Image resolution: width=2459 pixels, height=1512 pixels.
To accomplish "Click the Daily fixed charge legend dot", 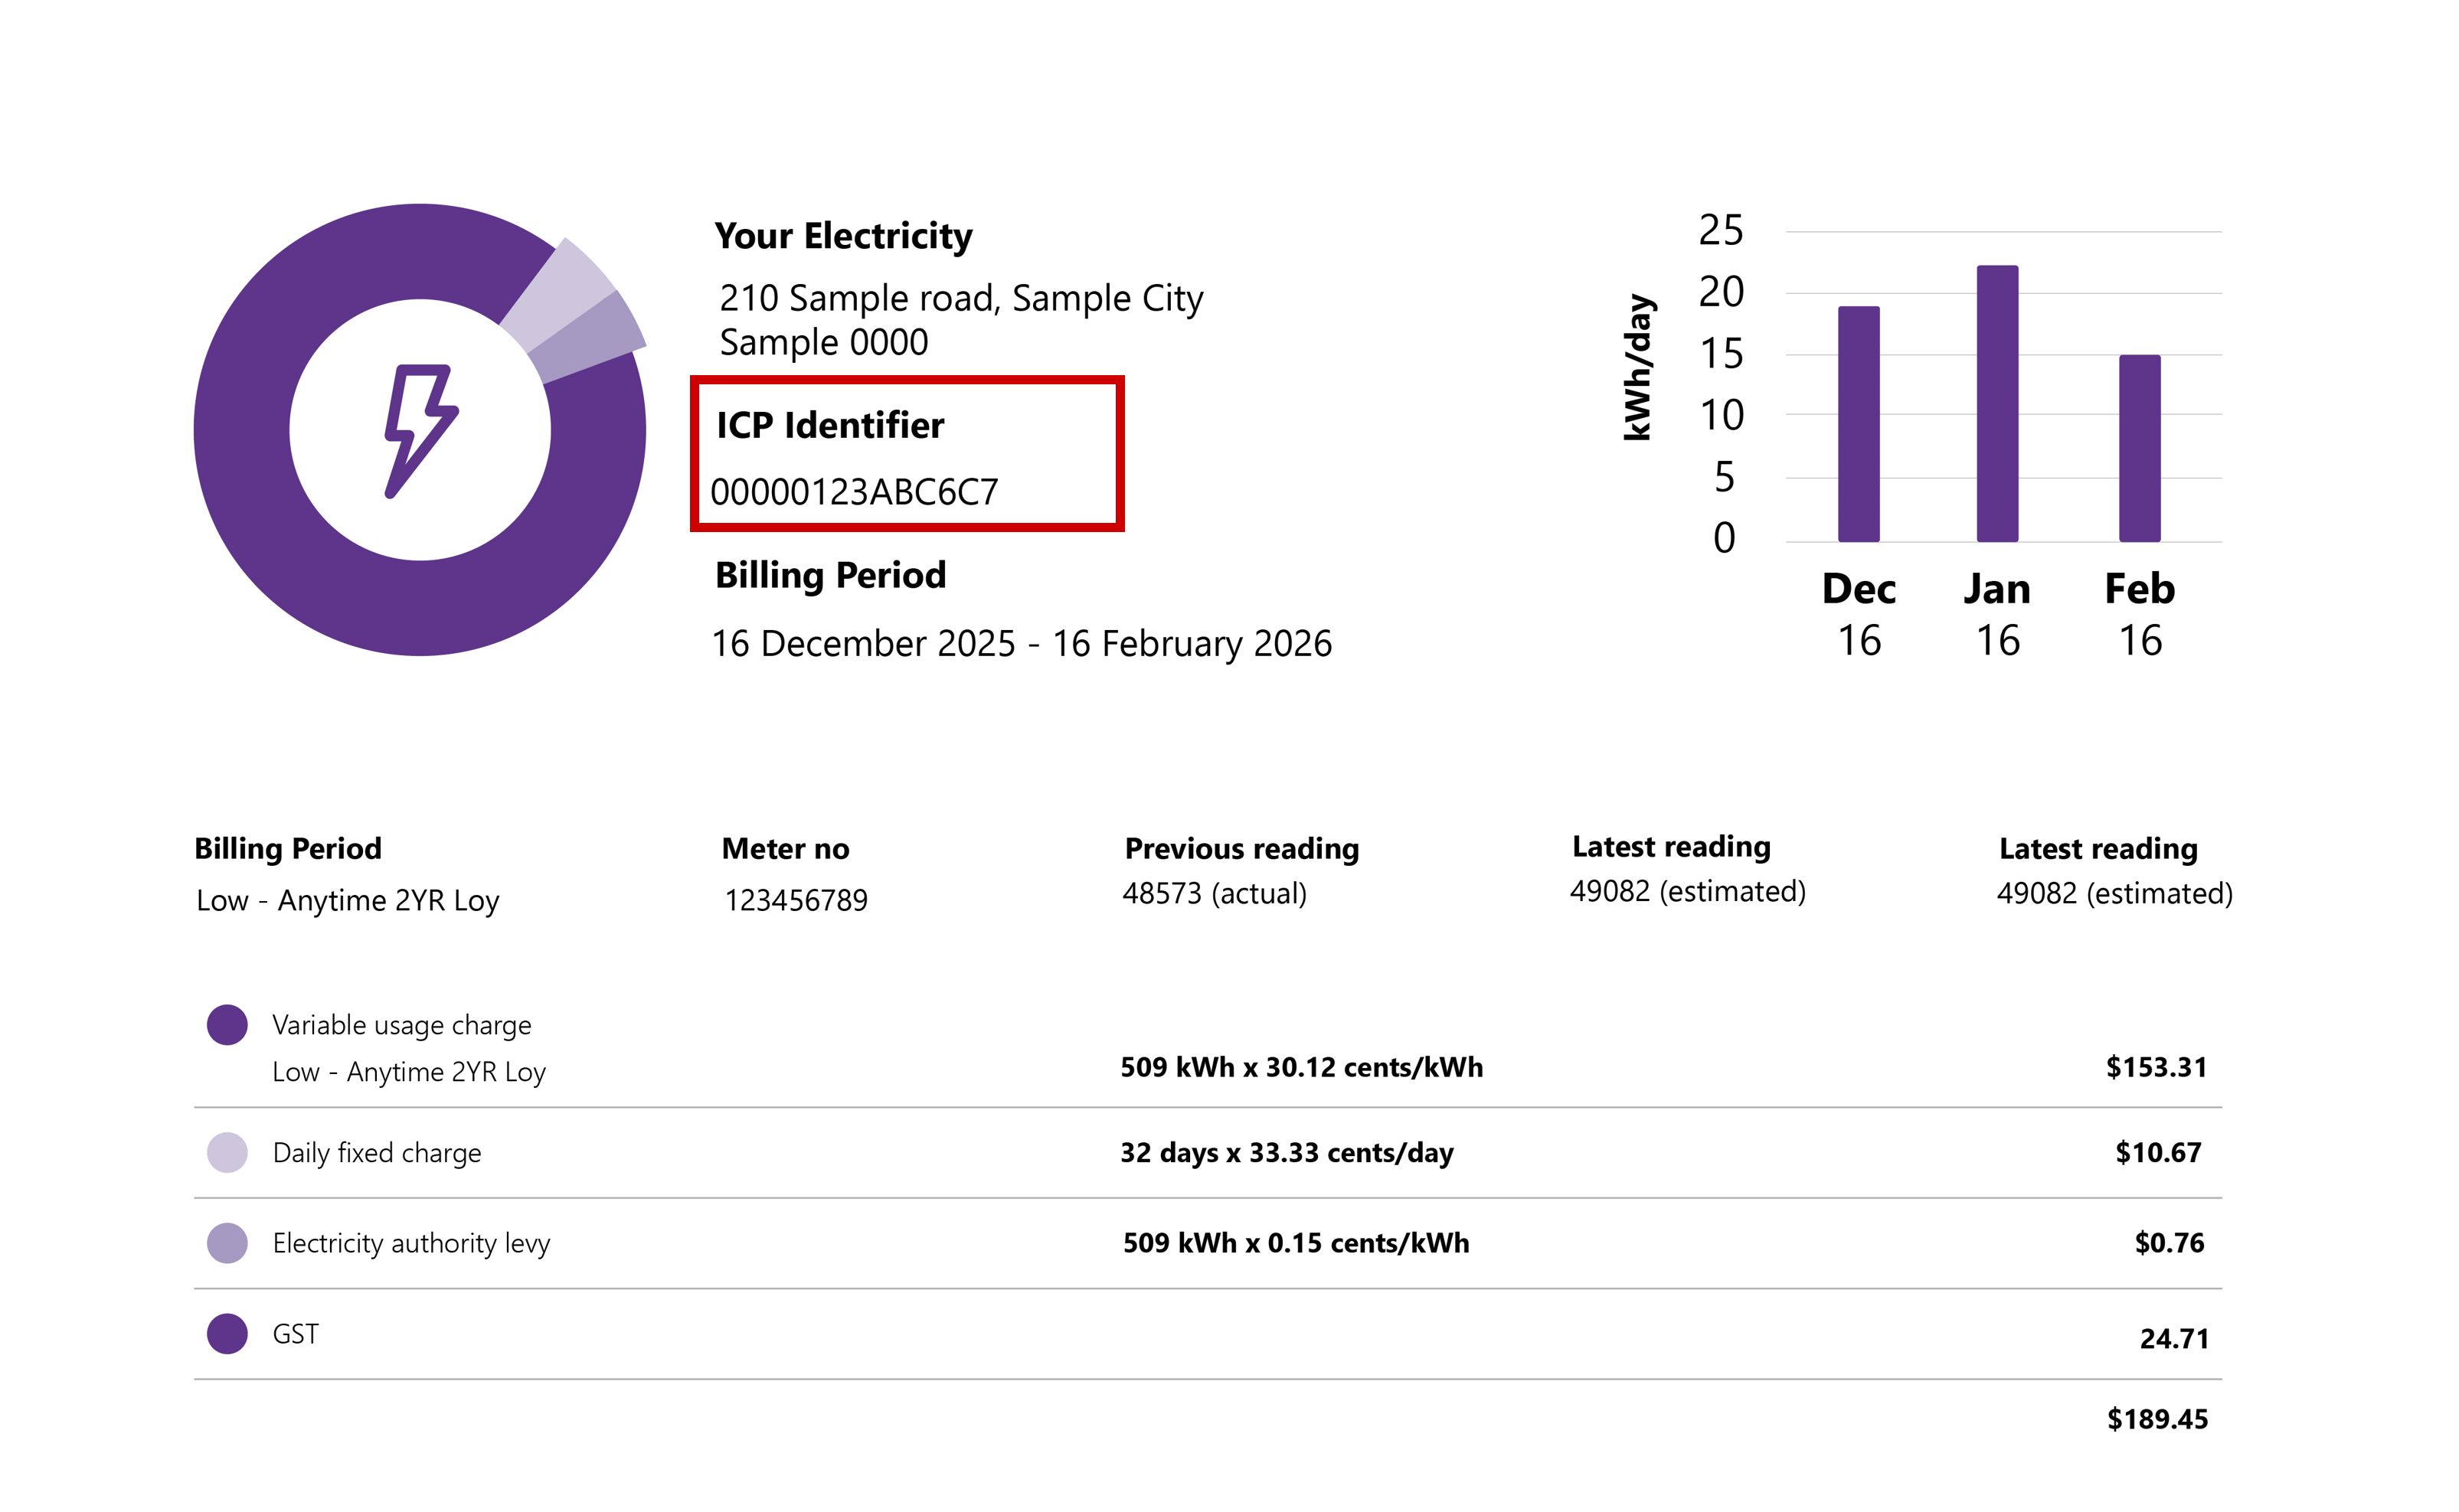I will (227, 1152).
